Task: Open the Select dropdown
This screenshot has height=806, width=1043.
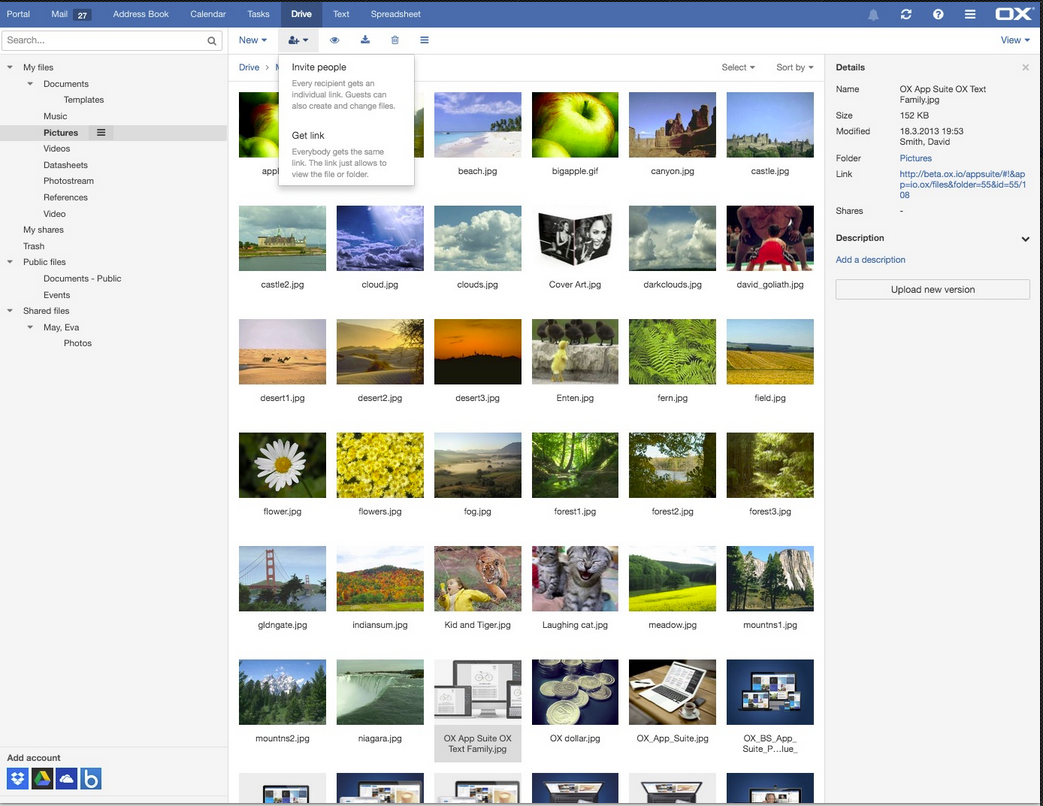Action: 738,67
